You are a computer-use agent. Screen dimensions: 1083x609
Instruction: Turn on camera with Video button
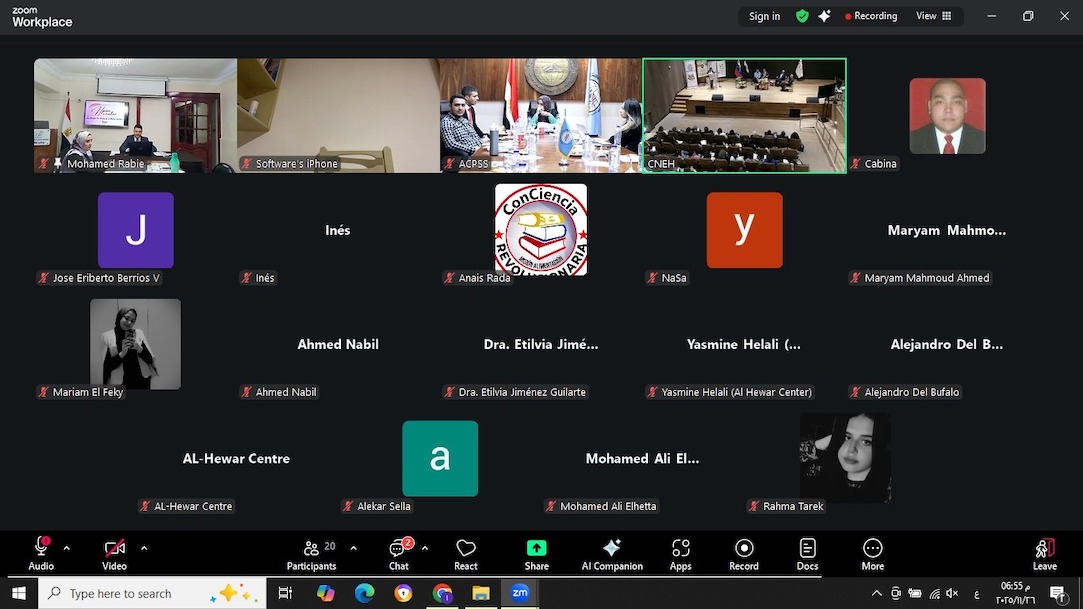115,554
